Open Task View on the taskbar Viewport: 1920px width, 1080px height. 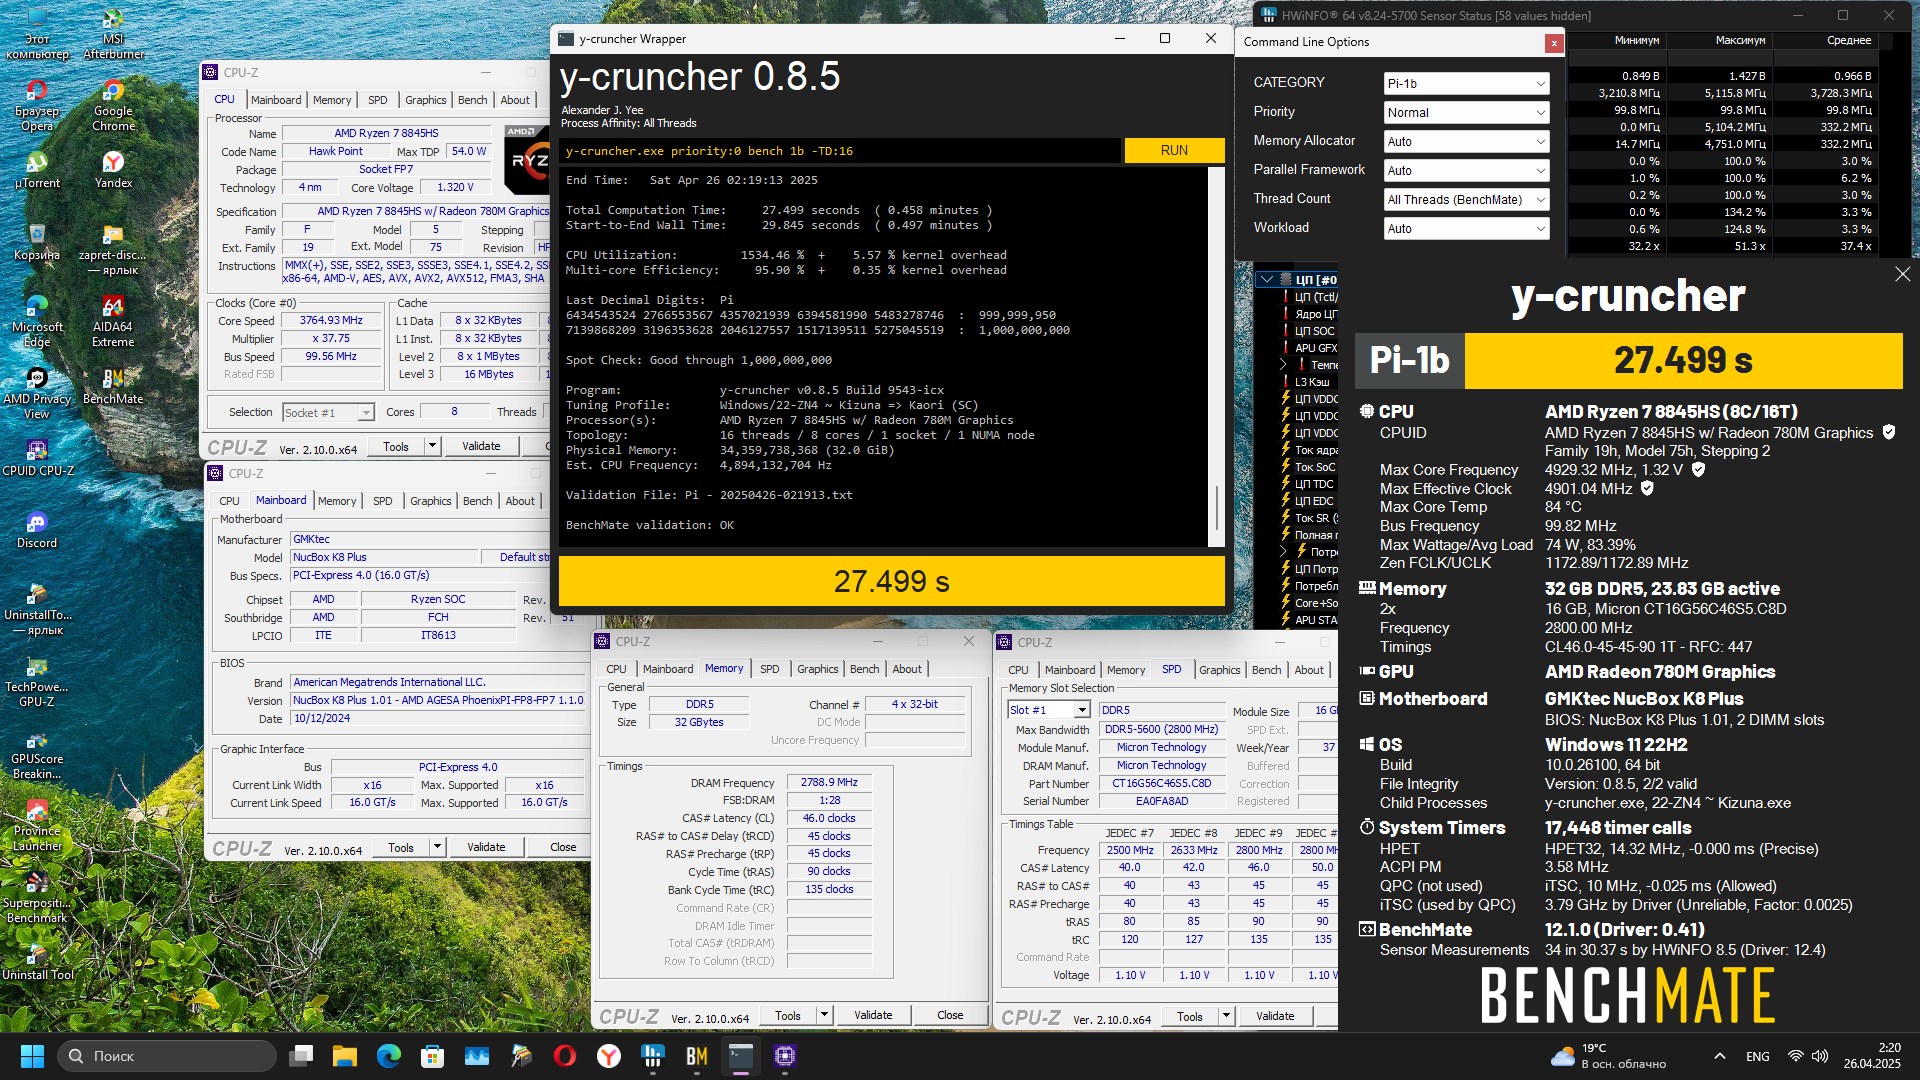[x=301, y=1056]
